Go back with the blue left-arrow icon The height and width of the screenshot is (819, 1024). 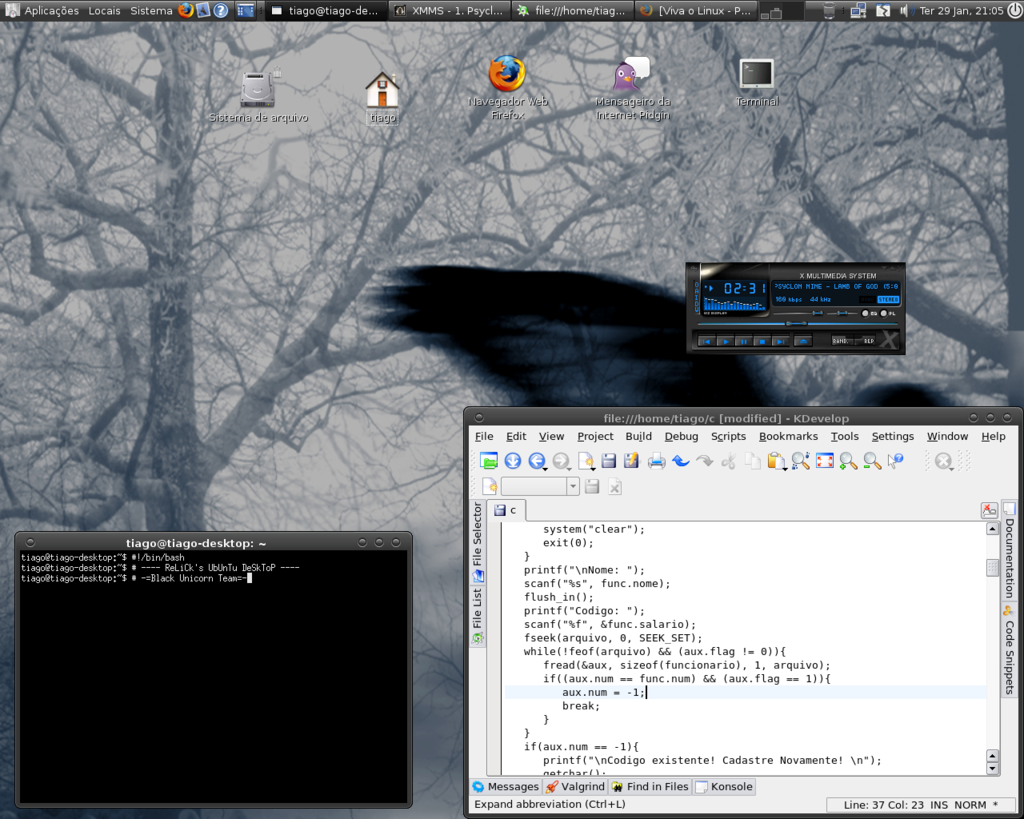pyautogui.click(x=536, y=461)
